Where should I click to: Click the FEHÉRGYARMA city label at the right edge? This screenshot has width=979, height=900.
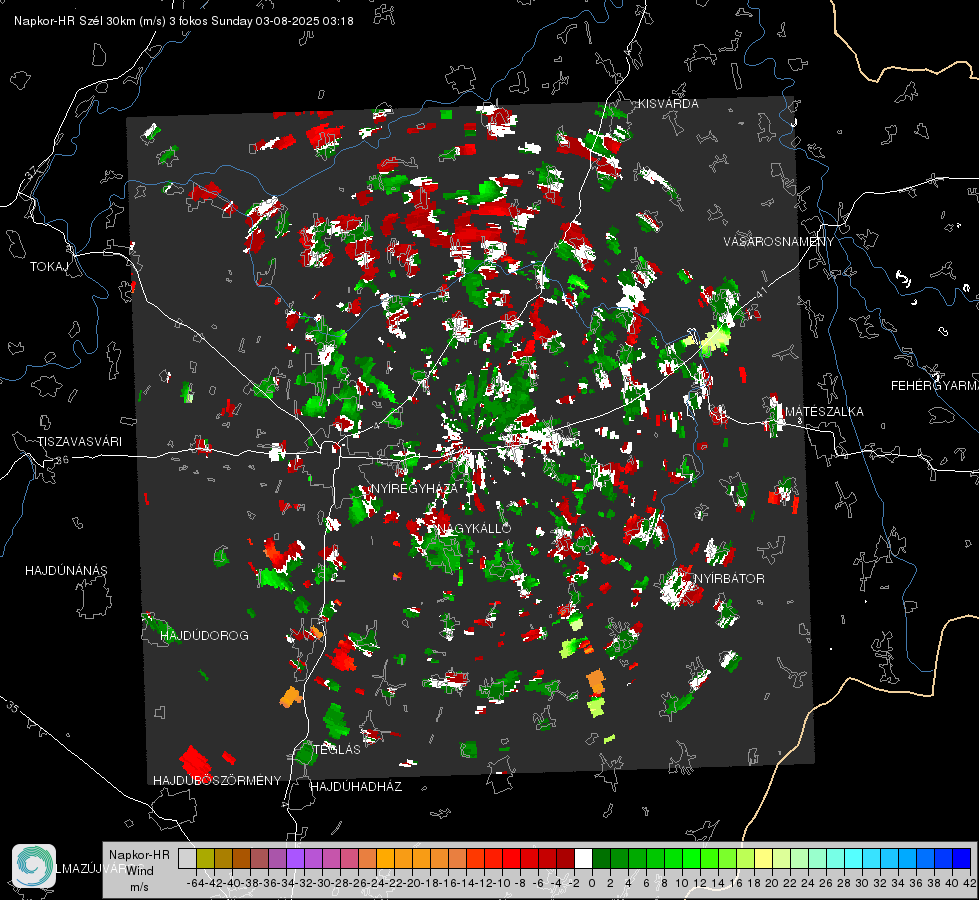point(935,386)
